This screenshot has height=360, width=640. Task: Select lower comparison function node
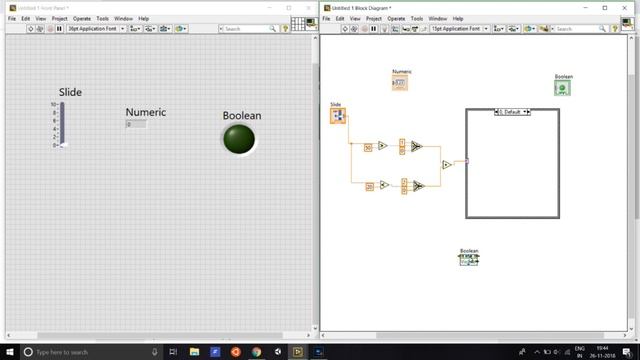pos(384,185)
